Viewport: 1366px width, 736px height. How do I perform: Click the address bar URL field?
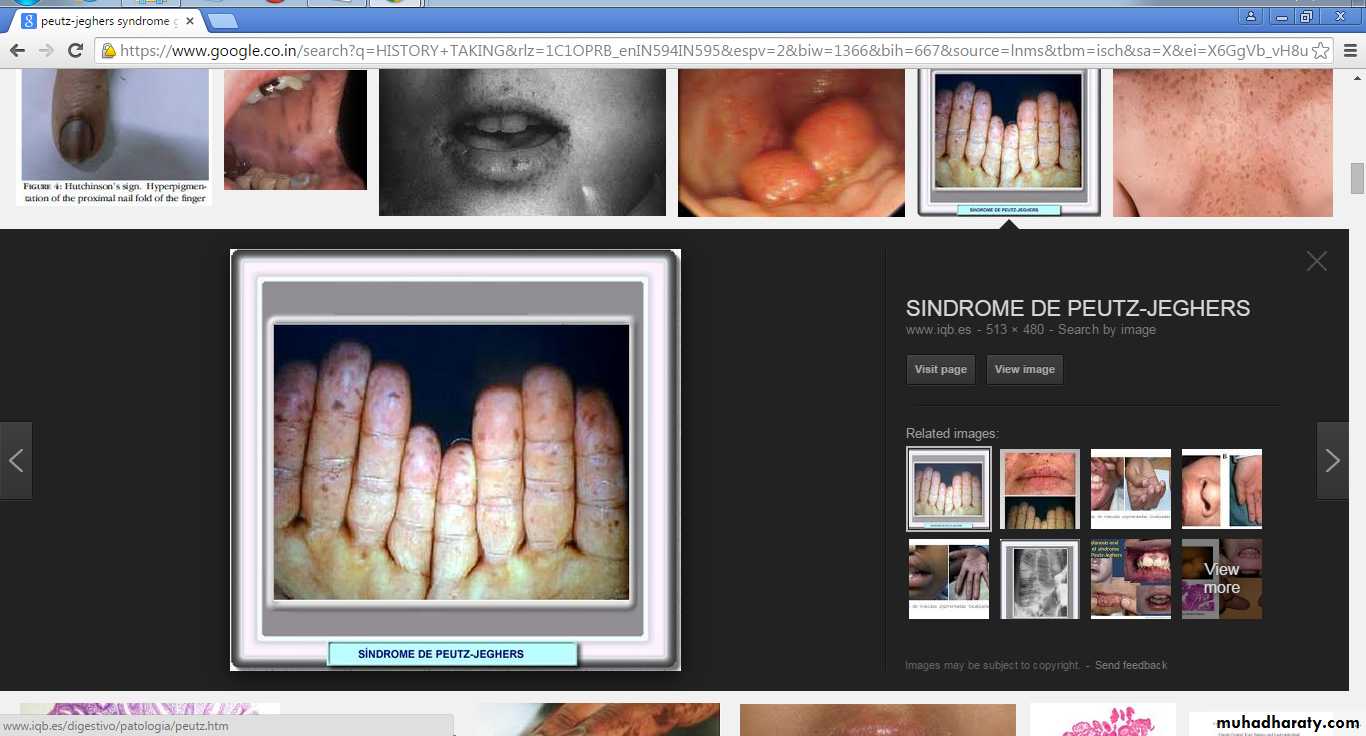tap(700, 50)
